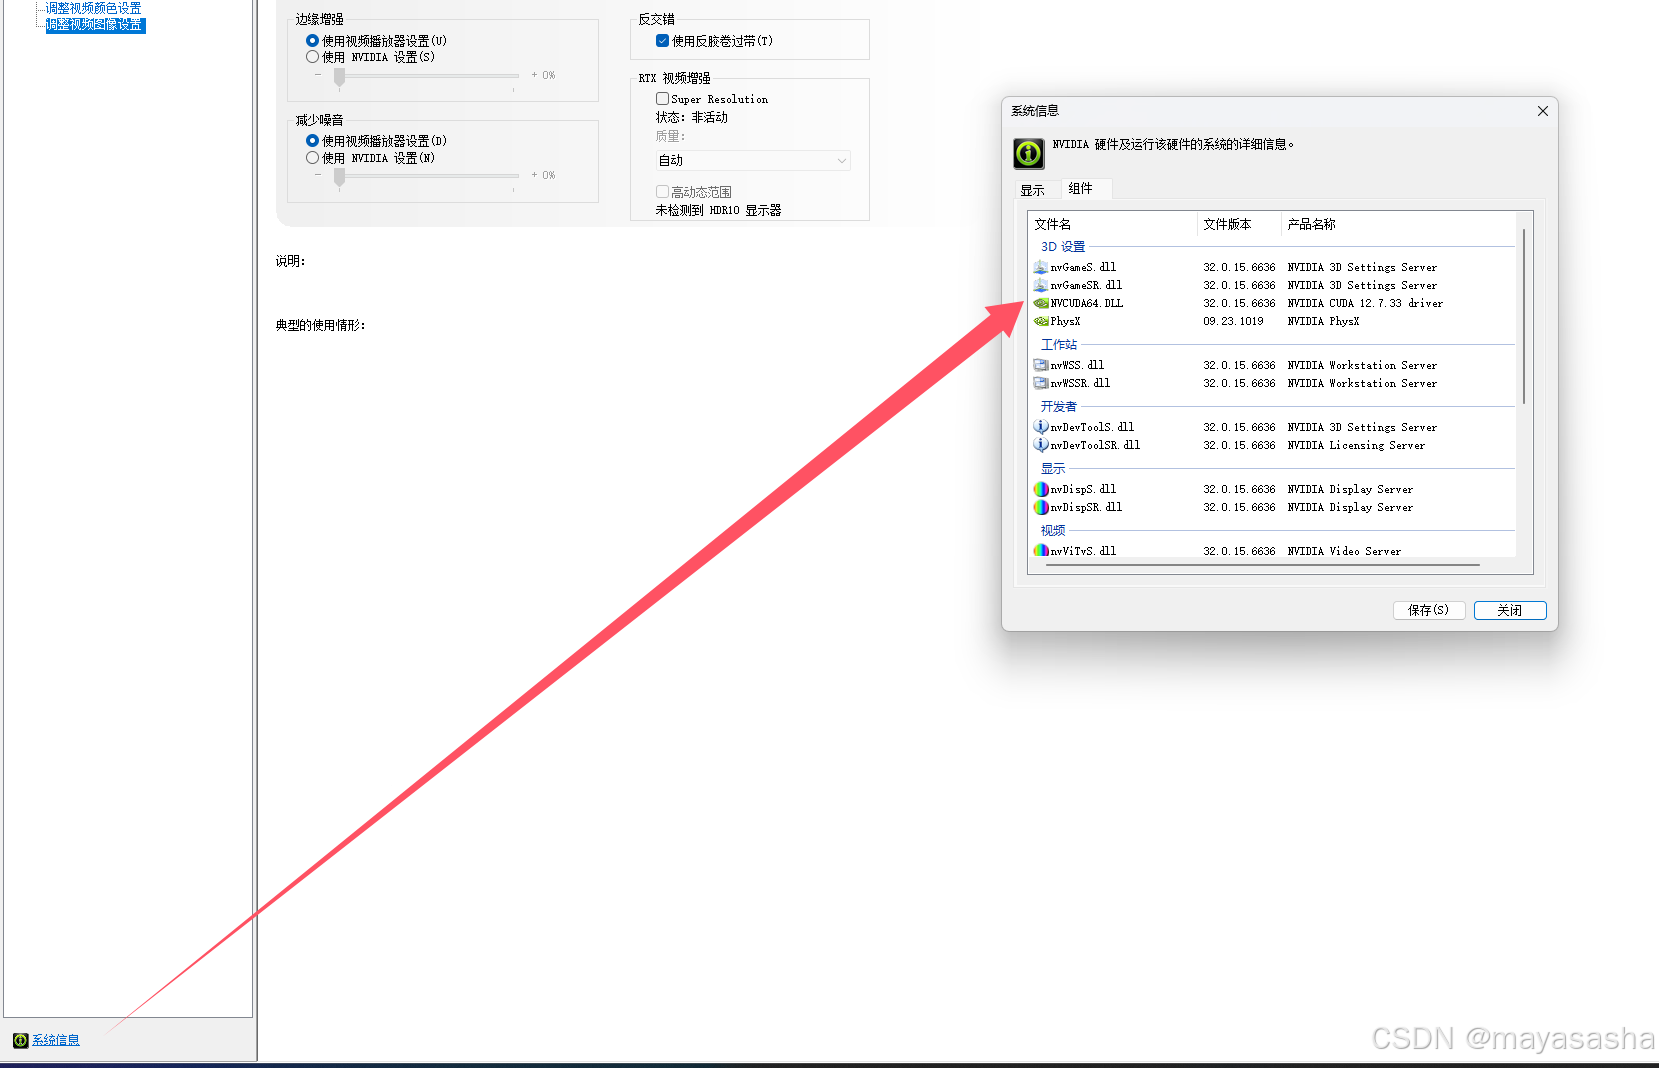Click the 关闭 button
This screenshot has width=1659, height=1068.
[x=1510, y=610]
